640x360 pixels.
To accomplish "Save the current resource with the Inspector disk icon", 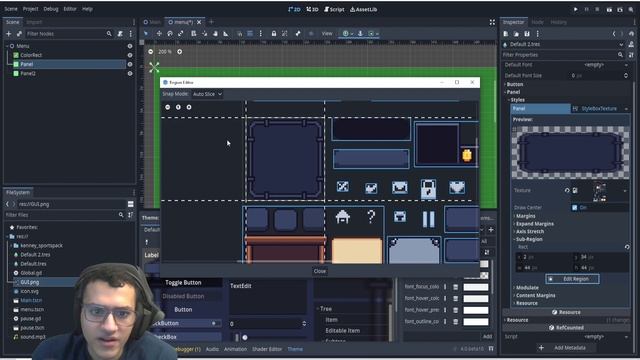I will pos(527,34).
